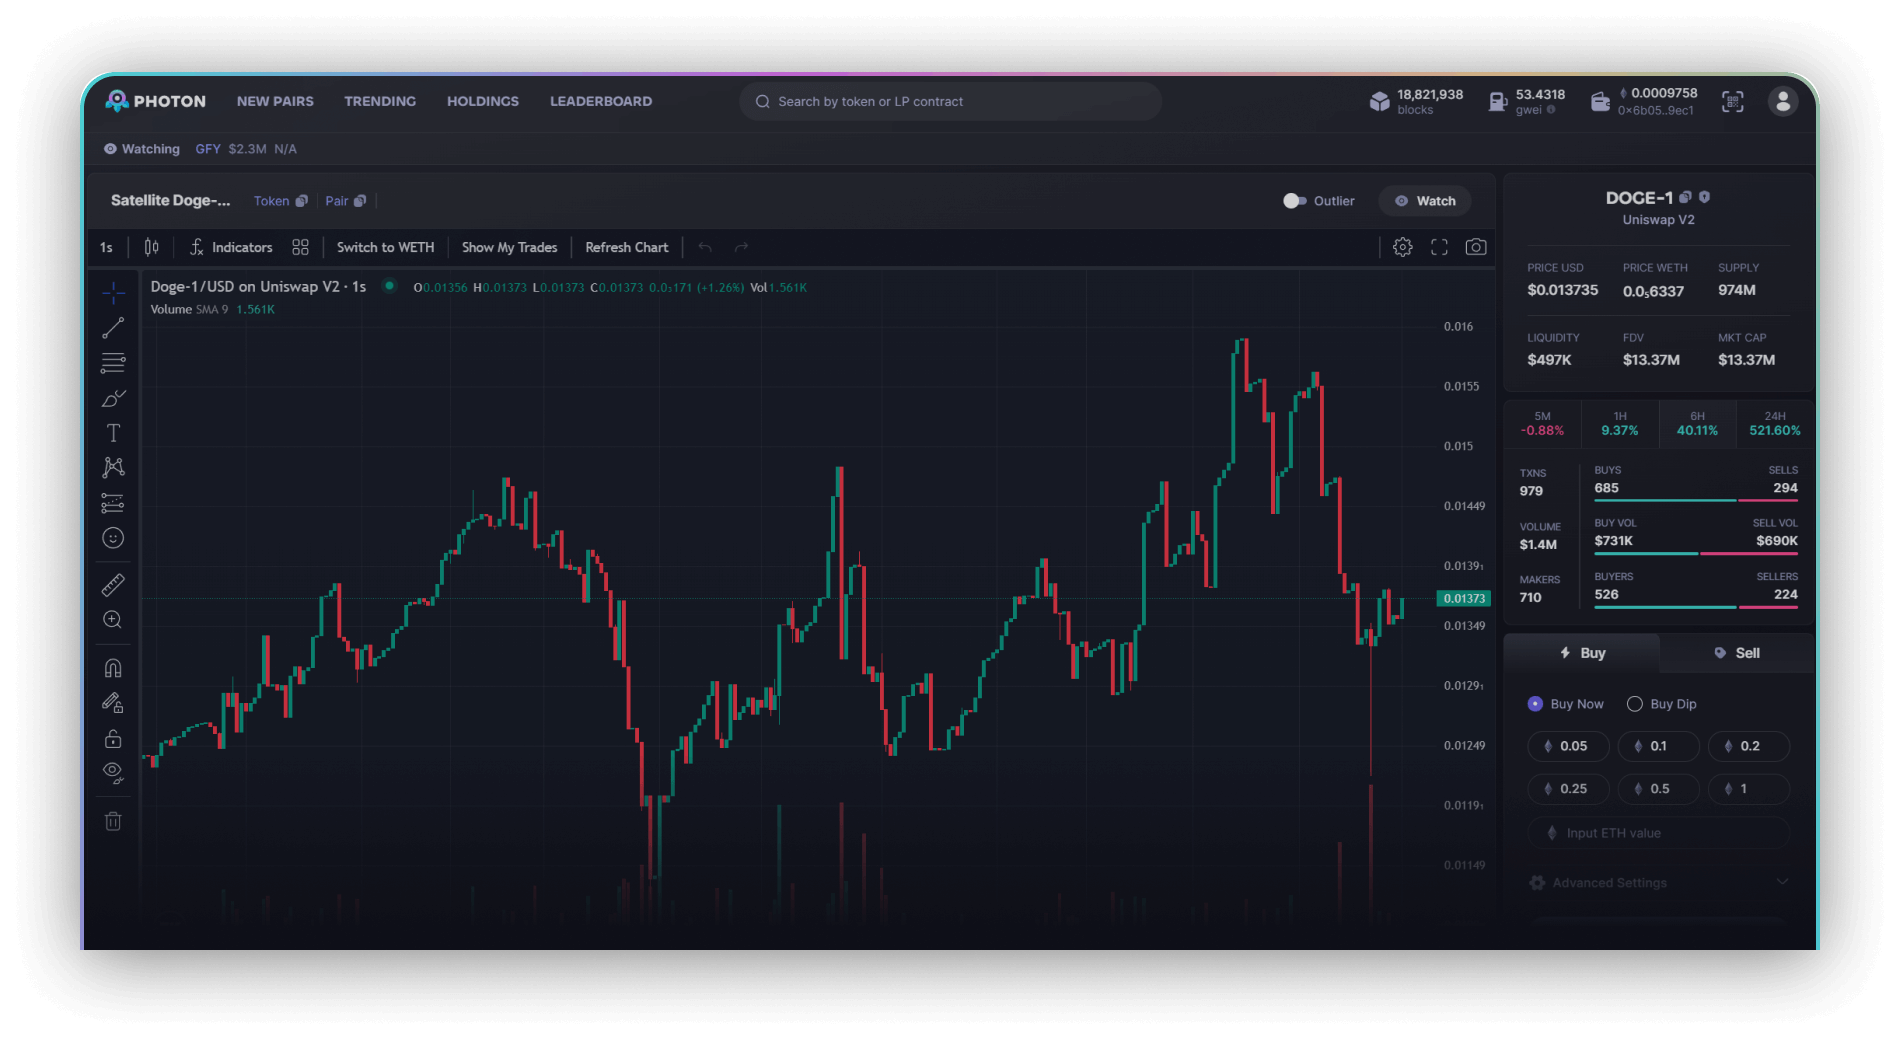1900x1038 pixels.
Task: Toggle the Outlier switch
Action: click(1294, 201)
